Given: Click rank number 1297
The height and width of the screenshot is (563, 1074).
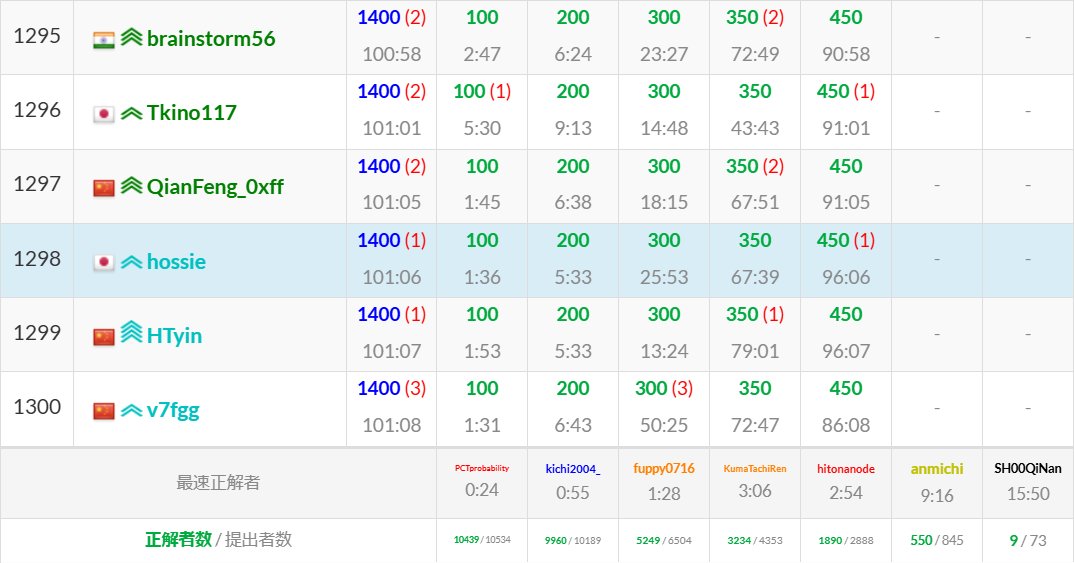Looking at the screenshot, I should pos(37,184).
